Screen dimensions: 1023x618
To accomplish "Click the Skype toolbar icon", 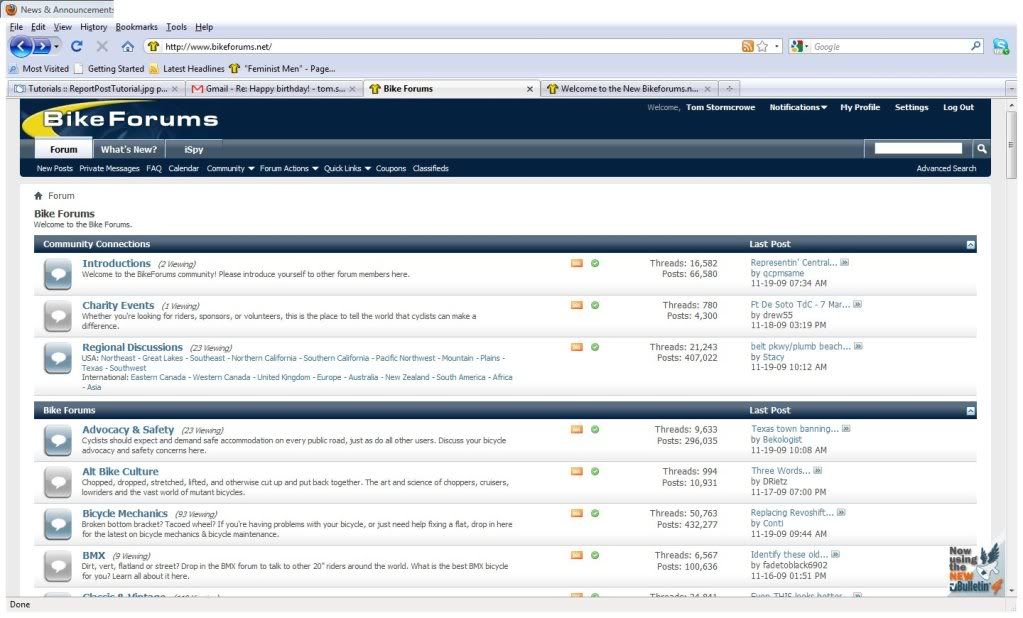I will tap(1001, 46).
